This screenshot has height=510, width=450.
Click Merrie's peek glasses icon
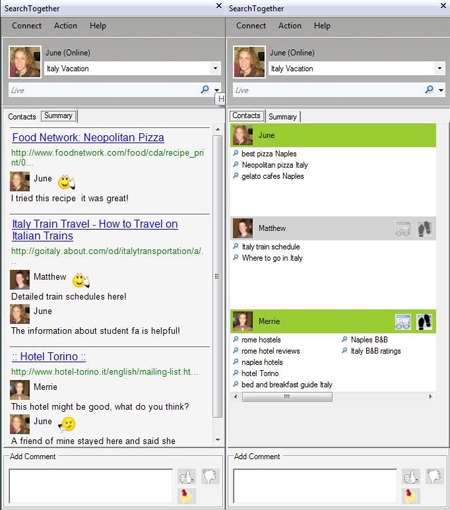(403, 322)
